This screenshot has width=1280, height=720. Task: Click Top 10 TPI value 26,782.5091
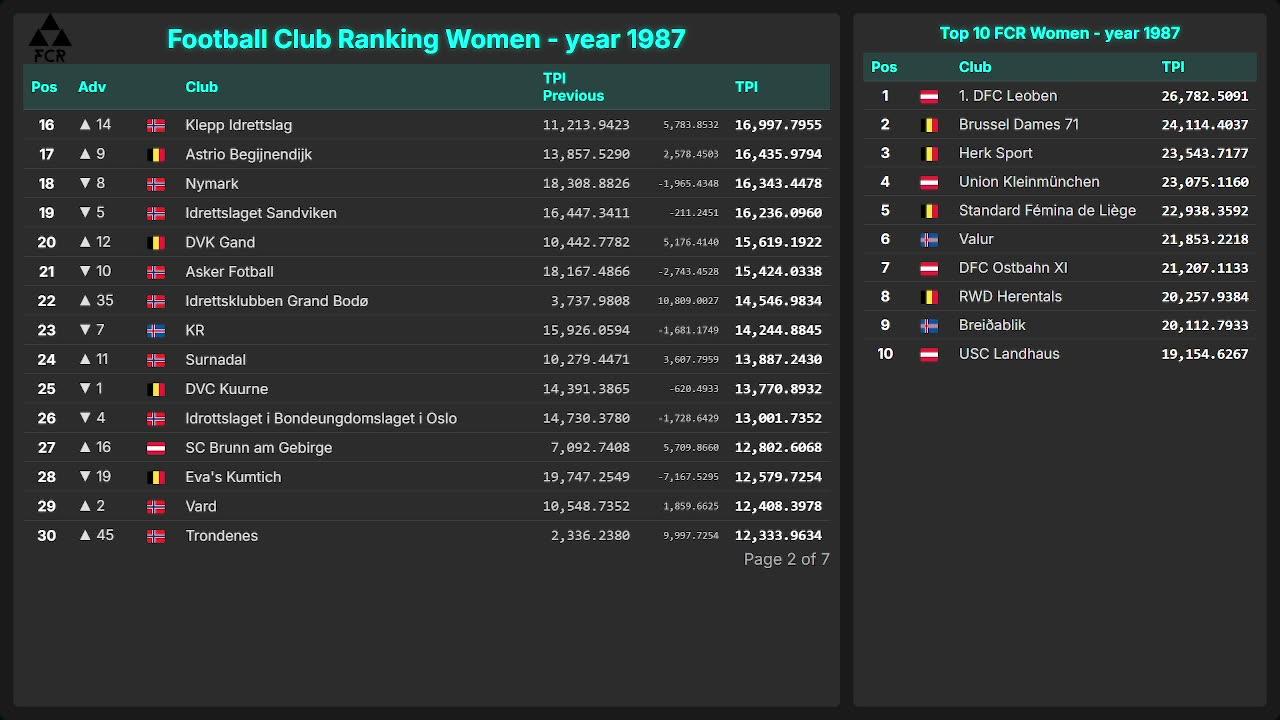click(1205, 96)
